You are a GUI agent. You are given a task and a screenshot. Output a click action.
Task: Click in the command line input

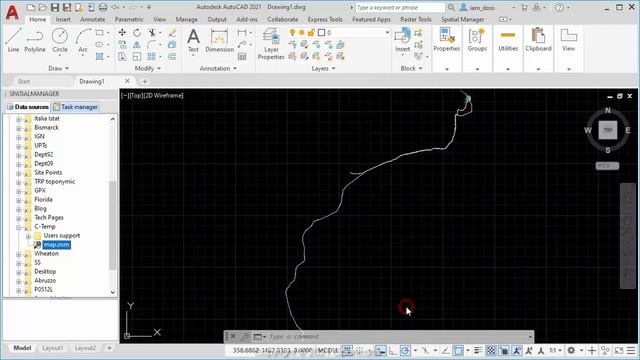coord(398,337)
